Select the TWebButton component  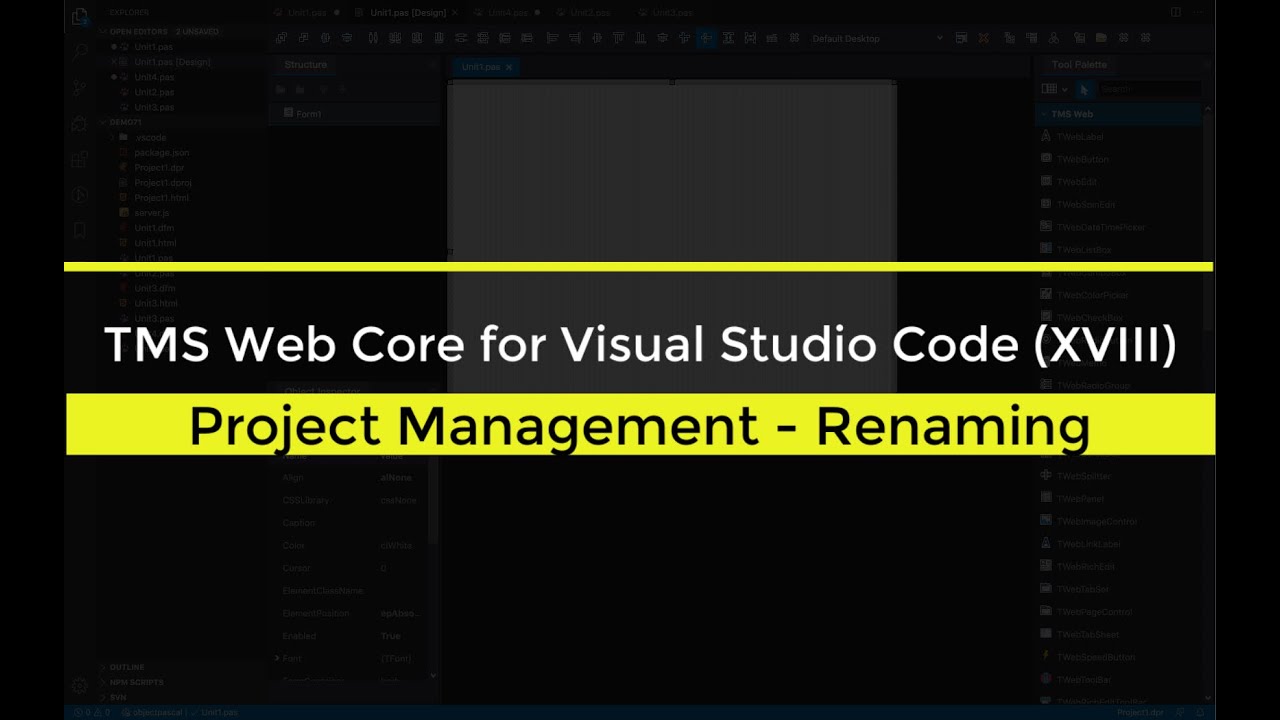pos(1082,159)
